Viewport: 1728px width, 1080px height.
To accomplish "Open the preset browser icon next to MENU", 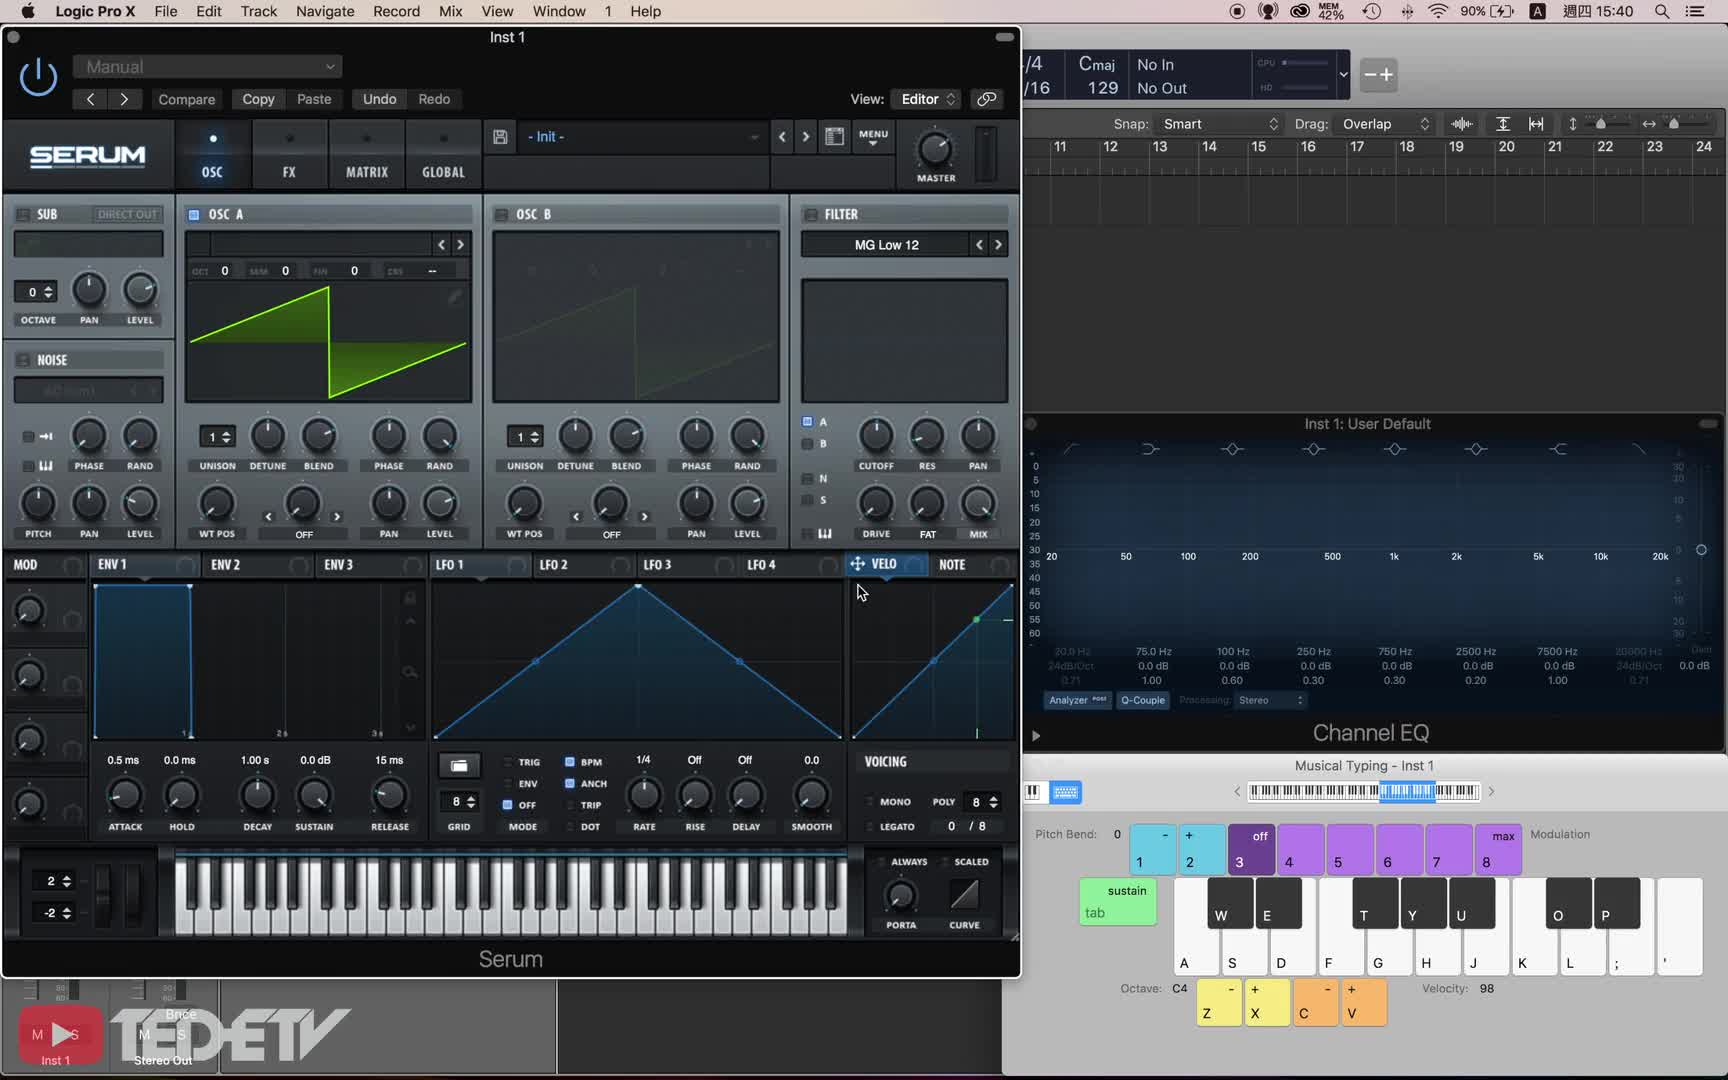I will click(x=834, y=137).
